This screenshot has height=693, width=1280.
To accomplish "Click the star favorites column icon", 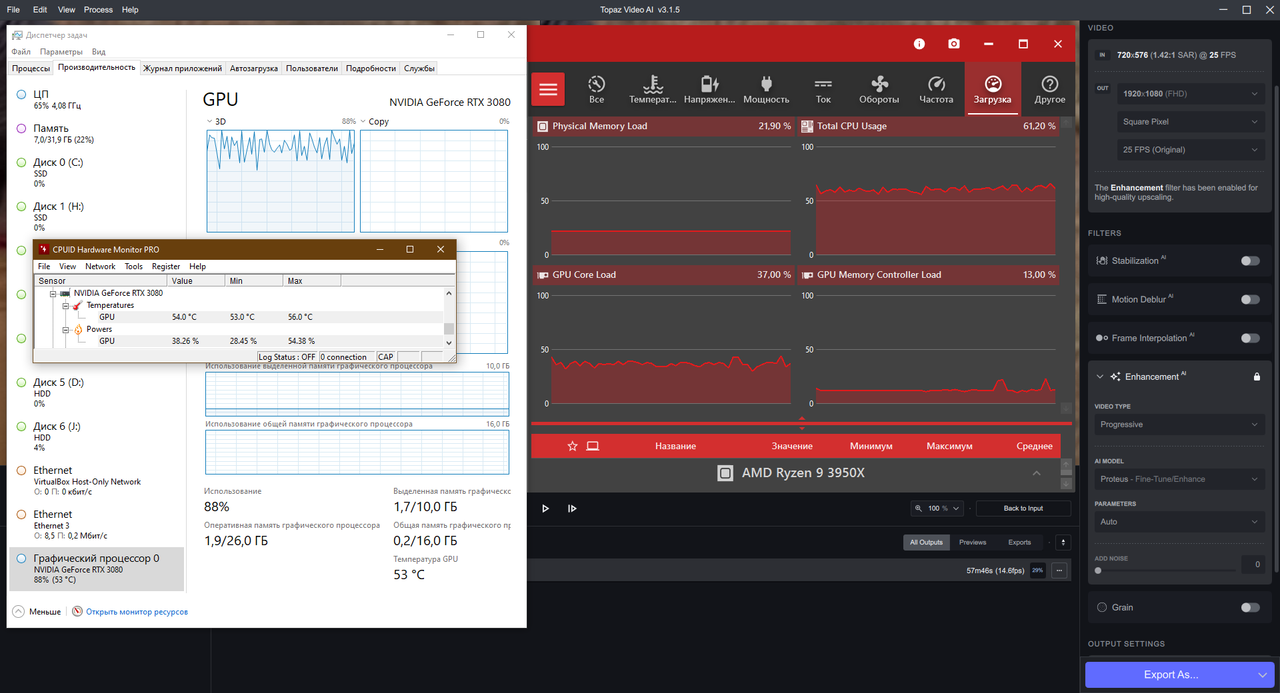I will tap(572, 446).
